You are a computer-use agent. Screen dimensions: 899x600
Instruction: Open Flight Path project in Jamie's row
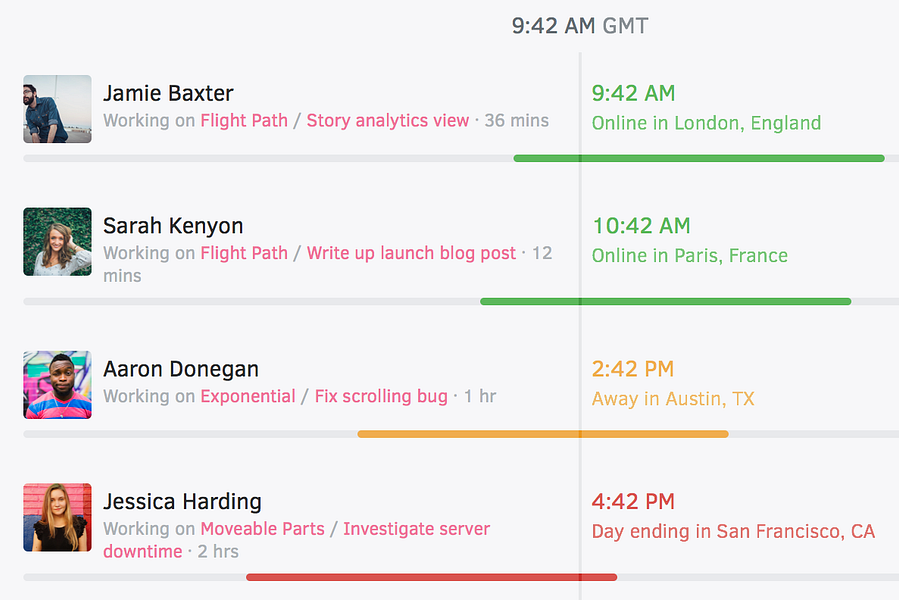(x=244, y=121)
